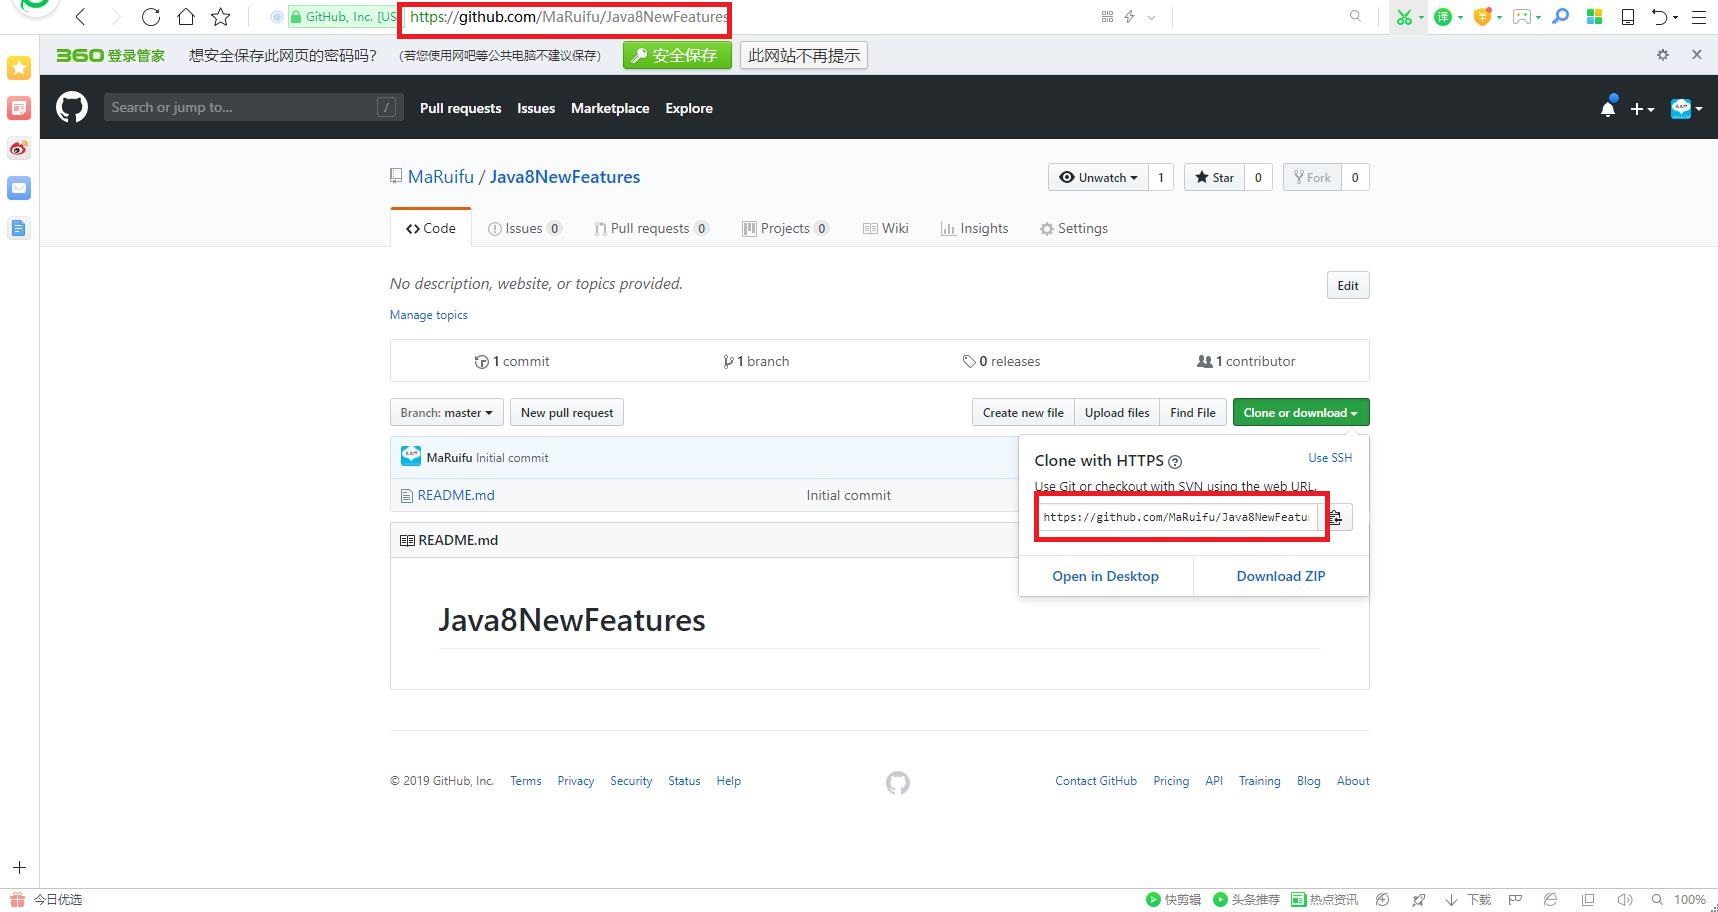Screen dimensions: 1718x912
Task: Click the Fork button
Action: (1312, 177)
